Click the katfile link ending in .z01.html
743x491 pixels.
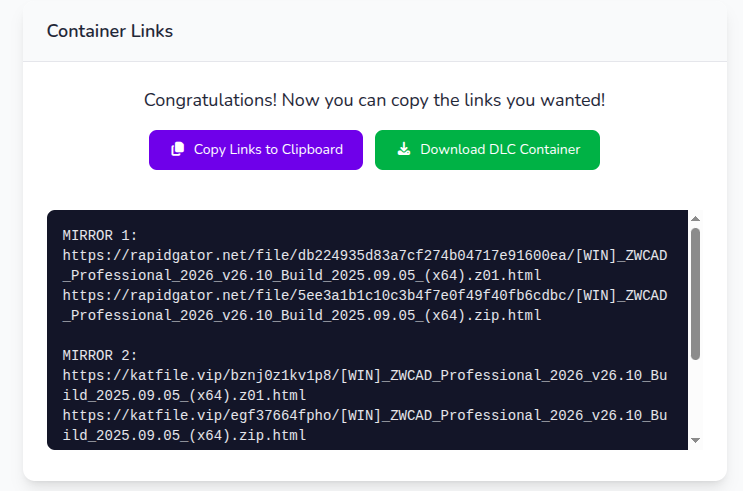click(364, 385)
